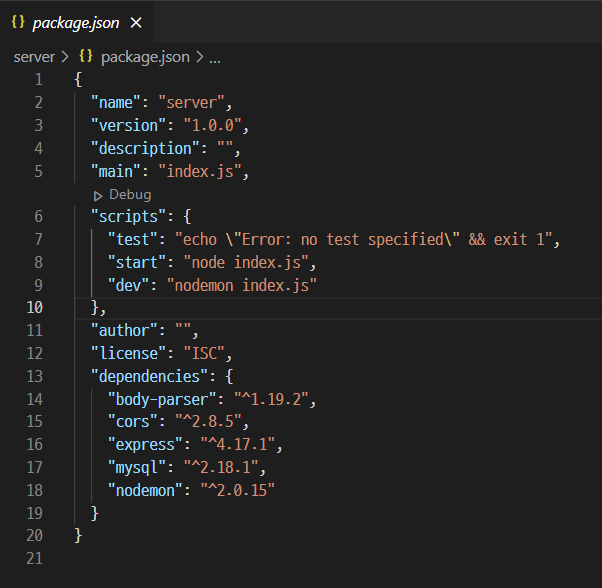Click the "dependencies" key
The image size is (602, 588).
[x=150, y=376]
